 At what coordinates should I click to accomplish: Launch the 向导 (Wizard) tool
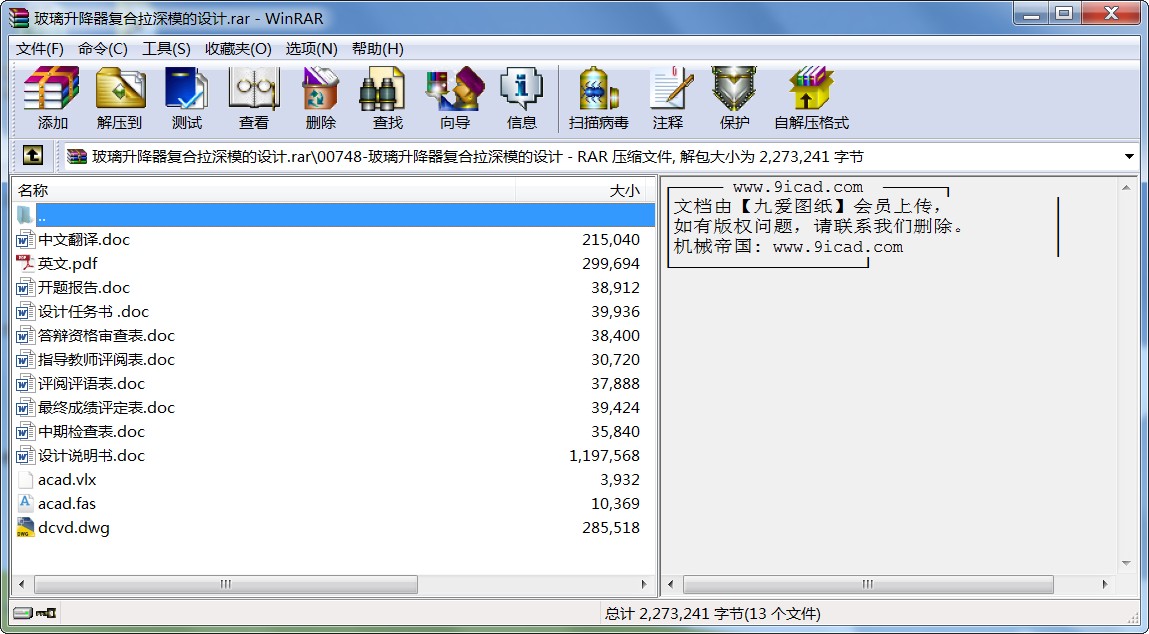(455, 98)
